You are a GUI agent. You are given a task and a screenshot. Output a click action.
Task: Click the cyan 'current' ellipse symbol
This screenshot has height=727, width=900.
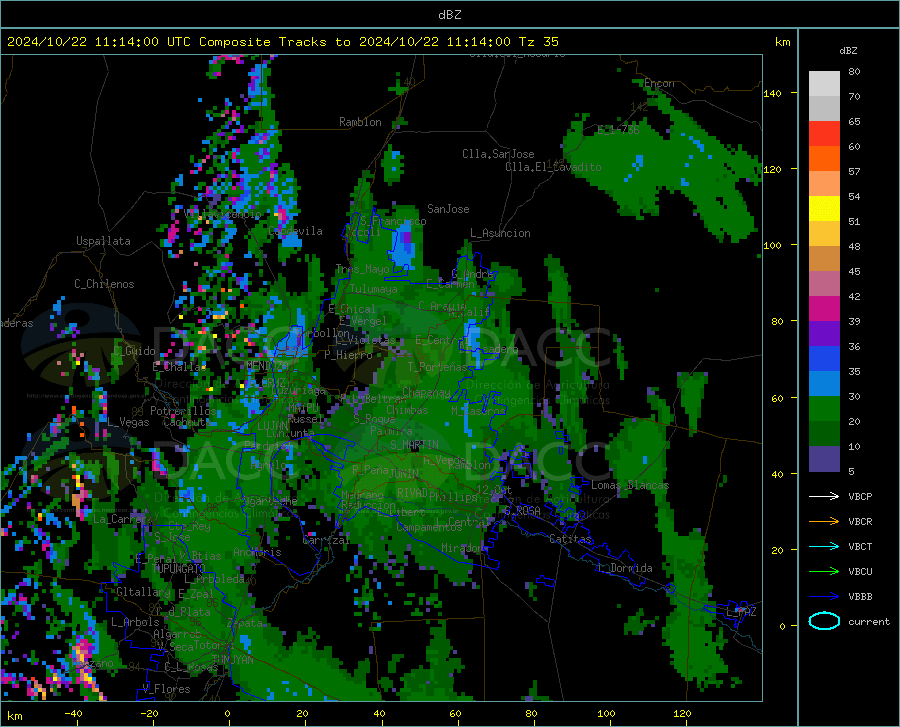[824, 621]
